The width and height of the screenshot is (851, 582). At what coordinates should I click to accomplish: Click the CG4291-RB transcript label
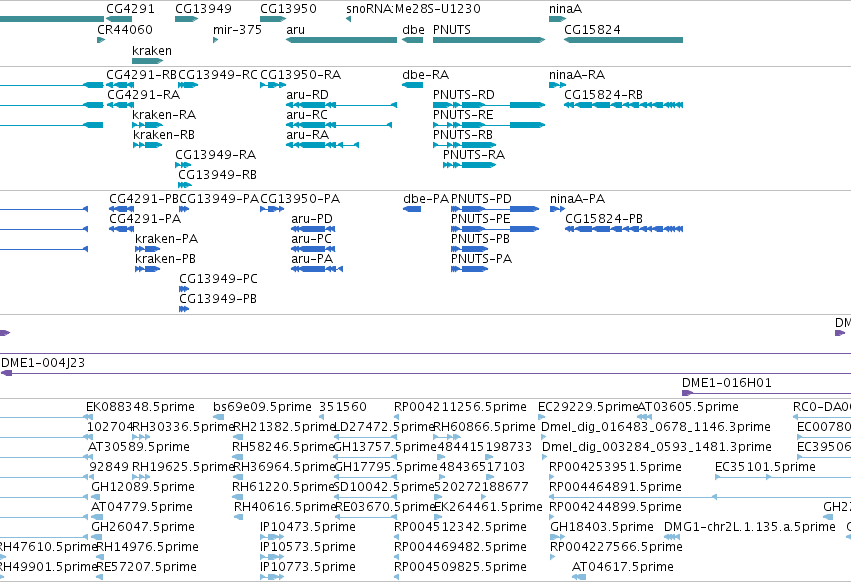[142, 74]
